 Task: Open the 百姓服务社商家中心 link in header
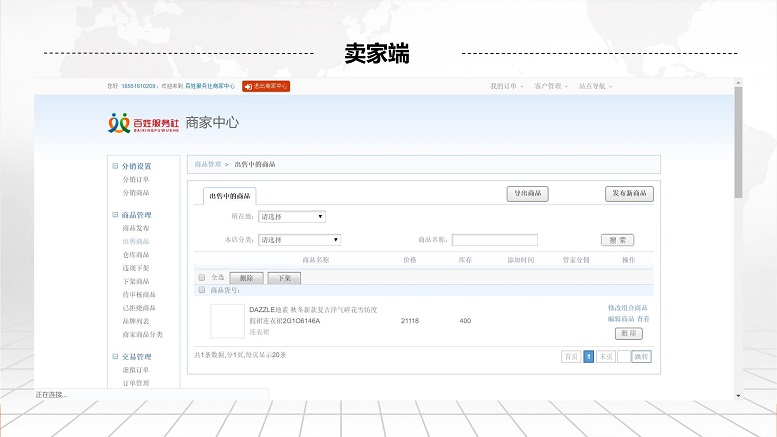pos(210,86)
